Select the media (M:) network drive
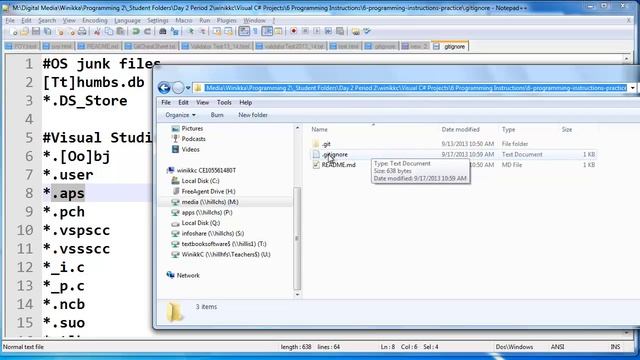This screenshot has height=360, width=640. [x=210, y=202]
